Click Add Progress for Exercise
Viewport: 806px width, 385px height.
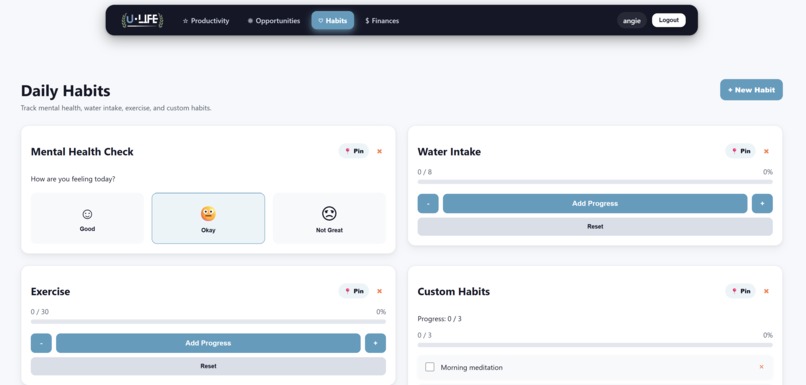coord(208,343)
